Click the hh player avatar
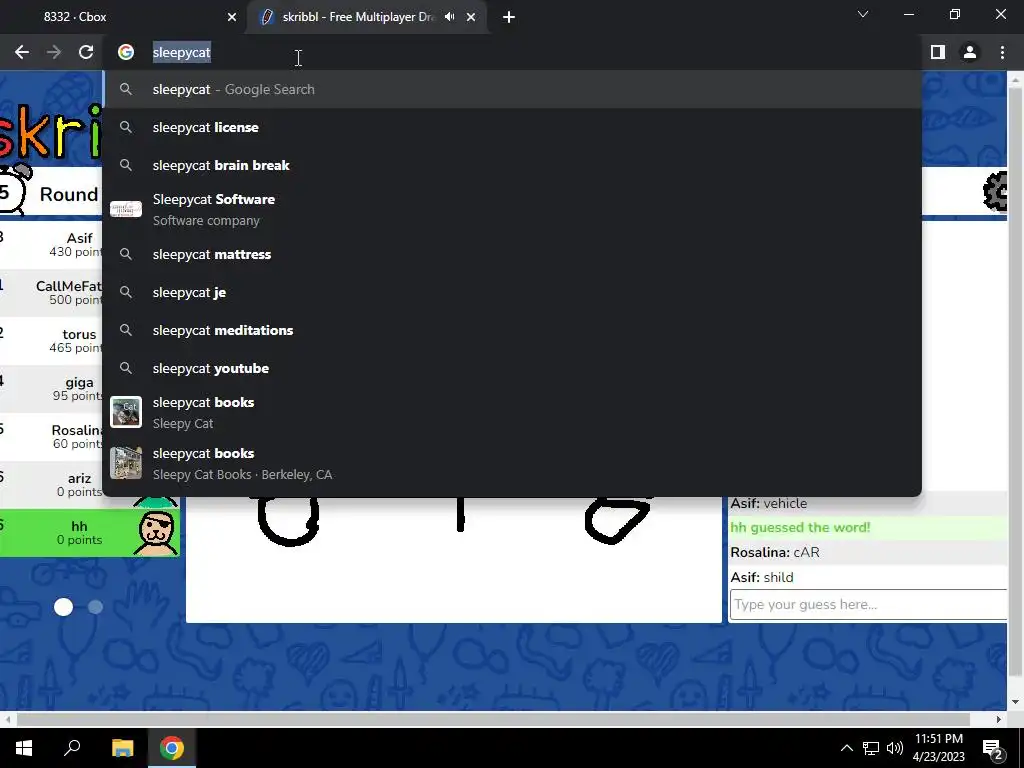1024x768 pixels. [x=155, y=532]
